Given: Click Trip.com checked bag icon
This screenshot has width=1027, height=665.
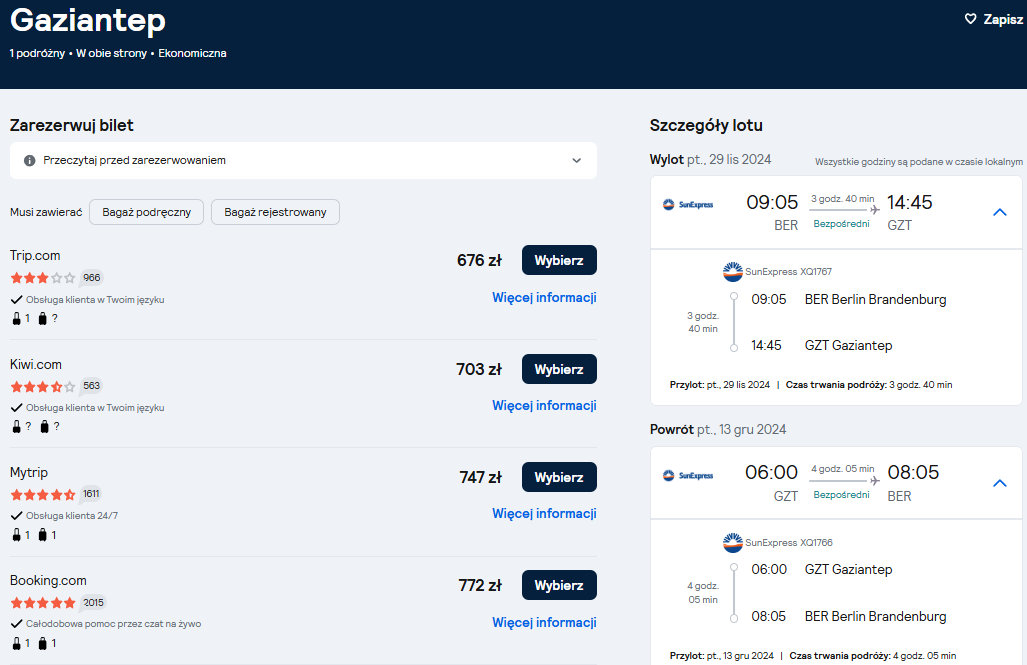Looking at the screenshot, I should [x=43, y=318].
